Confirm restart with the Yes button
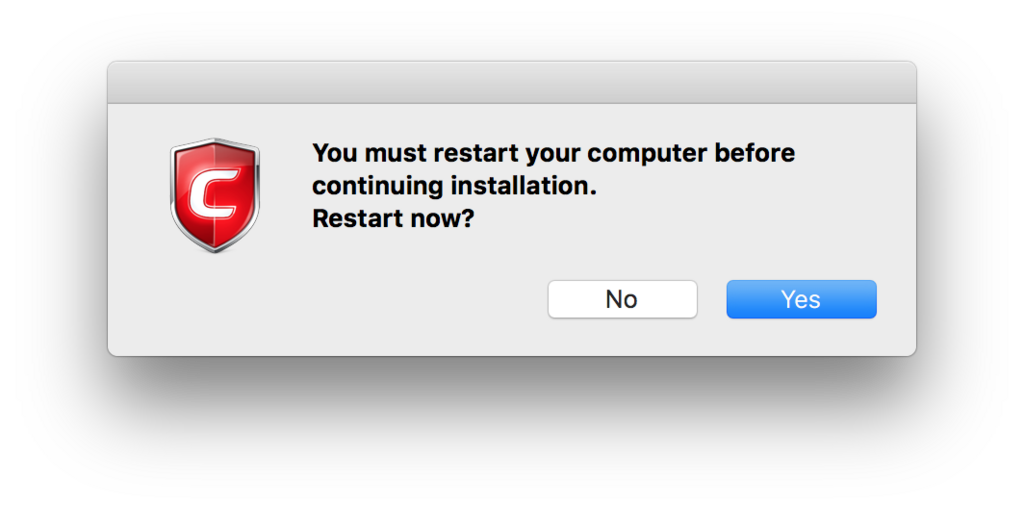 (x=801, y=300)
